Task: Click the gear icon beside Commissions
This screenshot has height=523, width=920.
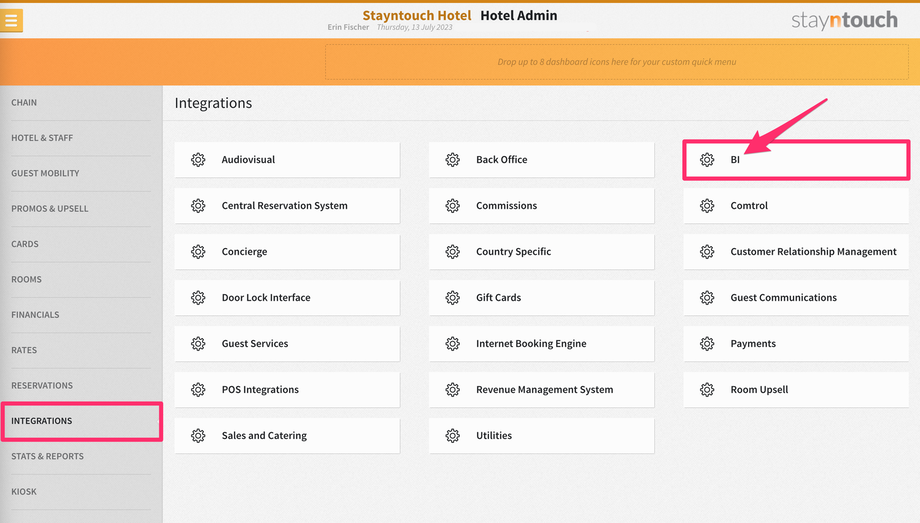Action: (x=452, y=205)
